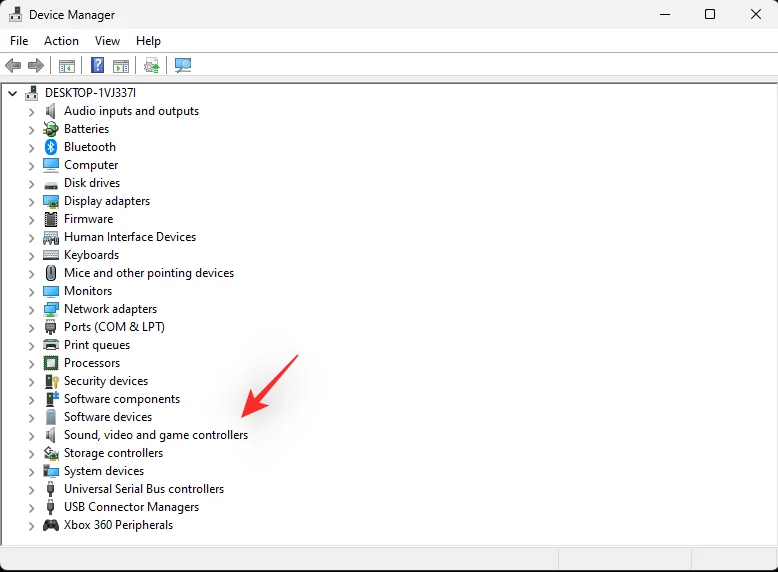This screenshot has height=572, width=778.
Task: Click the Back arrow toolbar icon
Action: tap(13, 65)
